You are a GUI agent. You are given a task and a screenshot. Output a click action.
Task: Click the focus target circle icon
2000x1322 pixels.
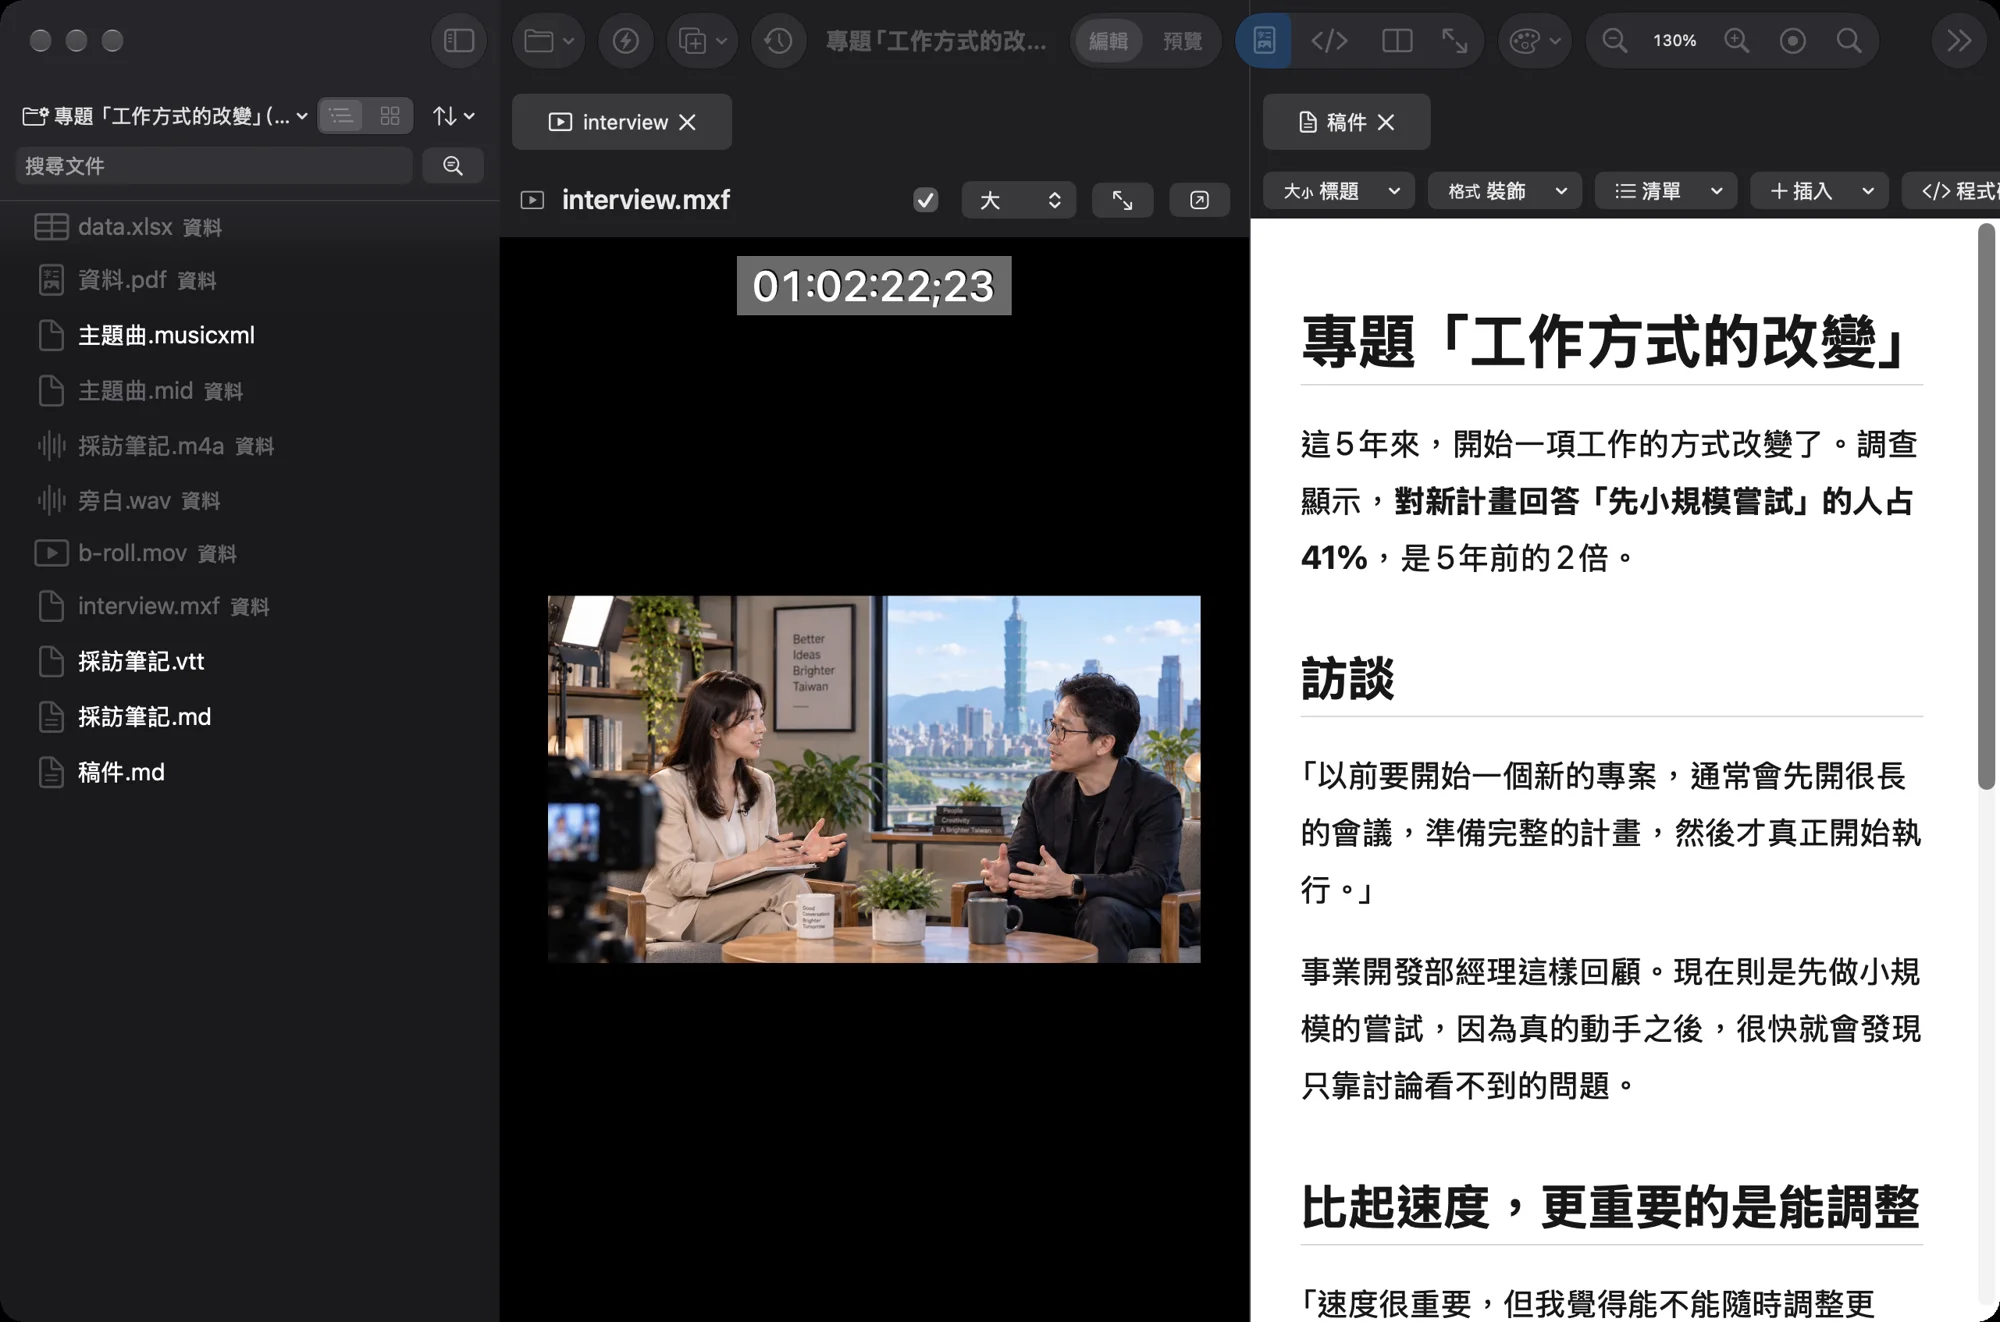[1793, 41]
